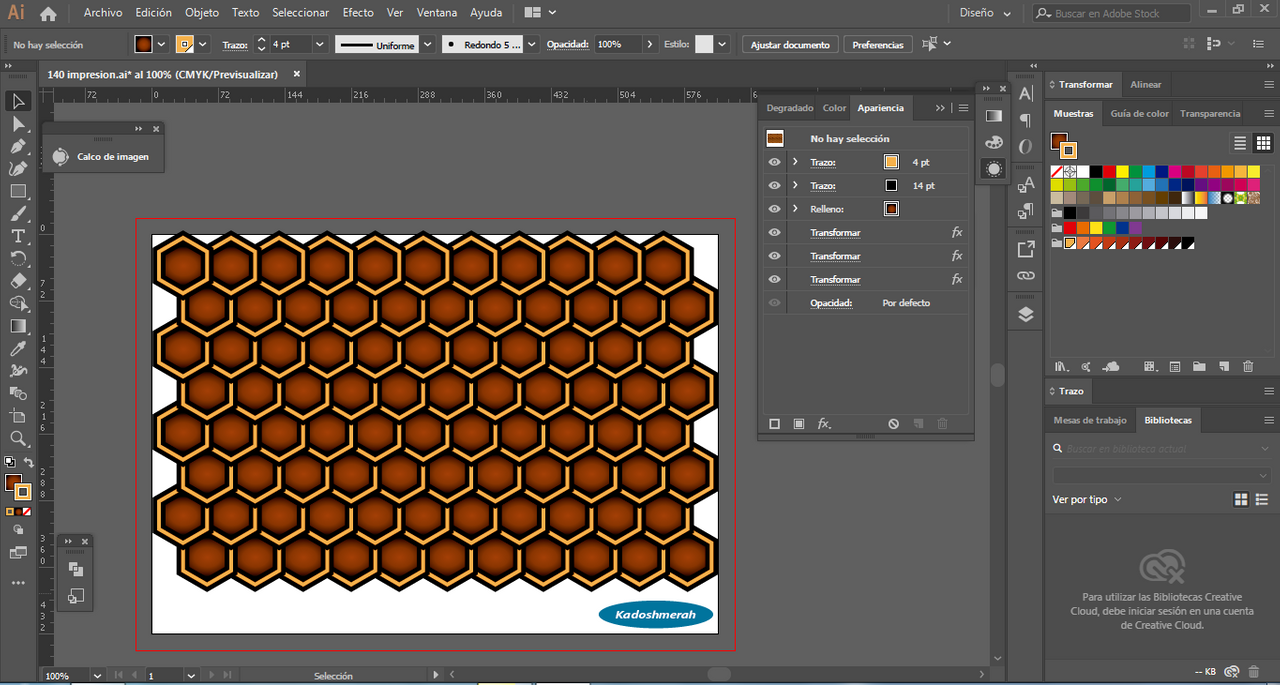Select red swatch in top swatches row

click(1109, 172)
